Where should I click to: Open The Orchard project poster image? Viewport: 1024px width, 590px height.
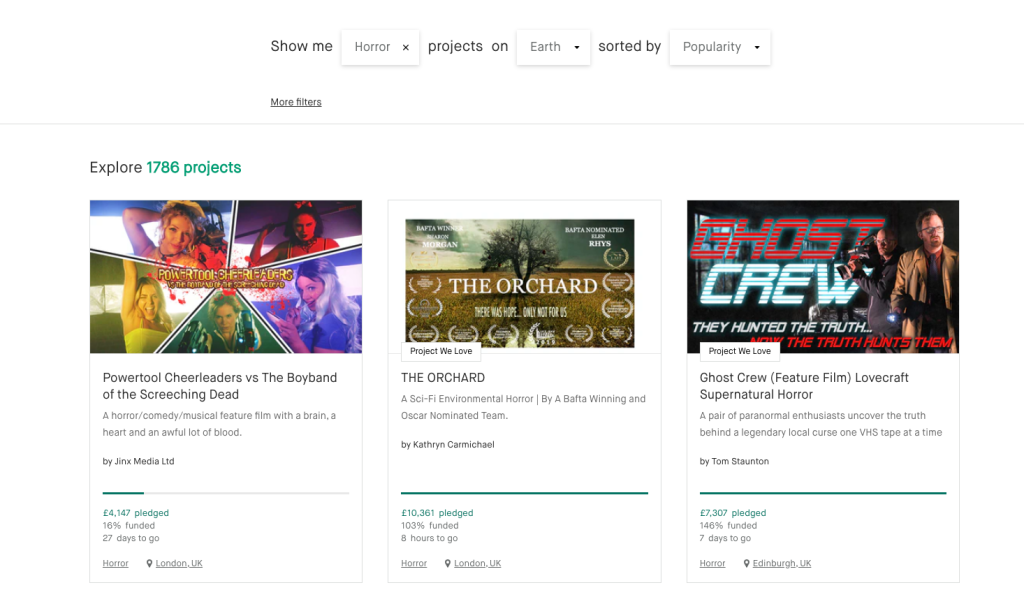coord(519,282)
